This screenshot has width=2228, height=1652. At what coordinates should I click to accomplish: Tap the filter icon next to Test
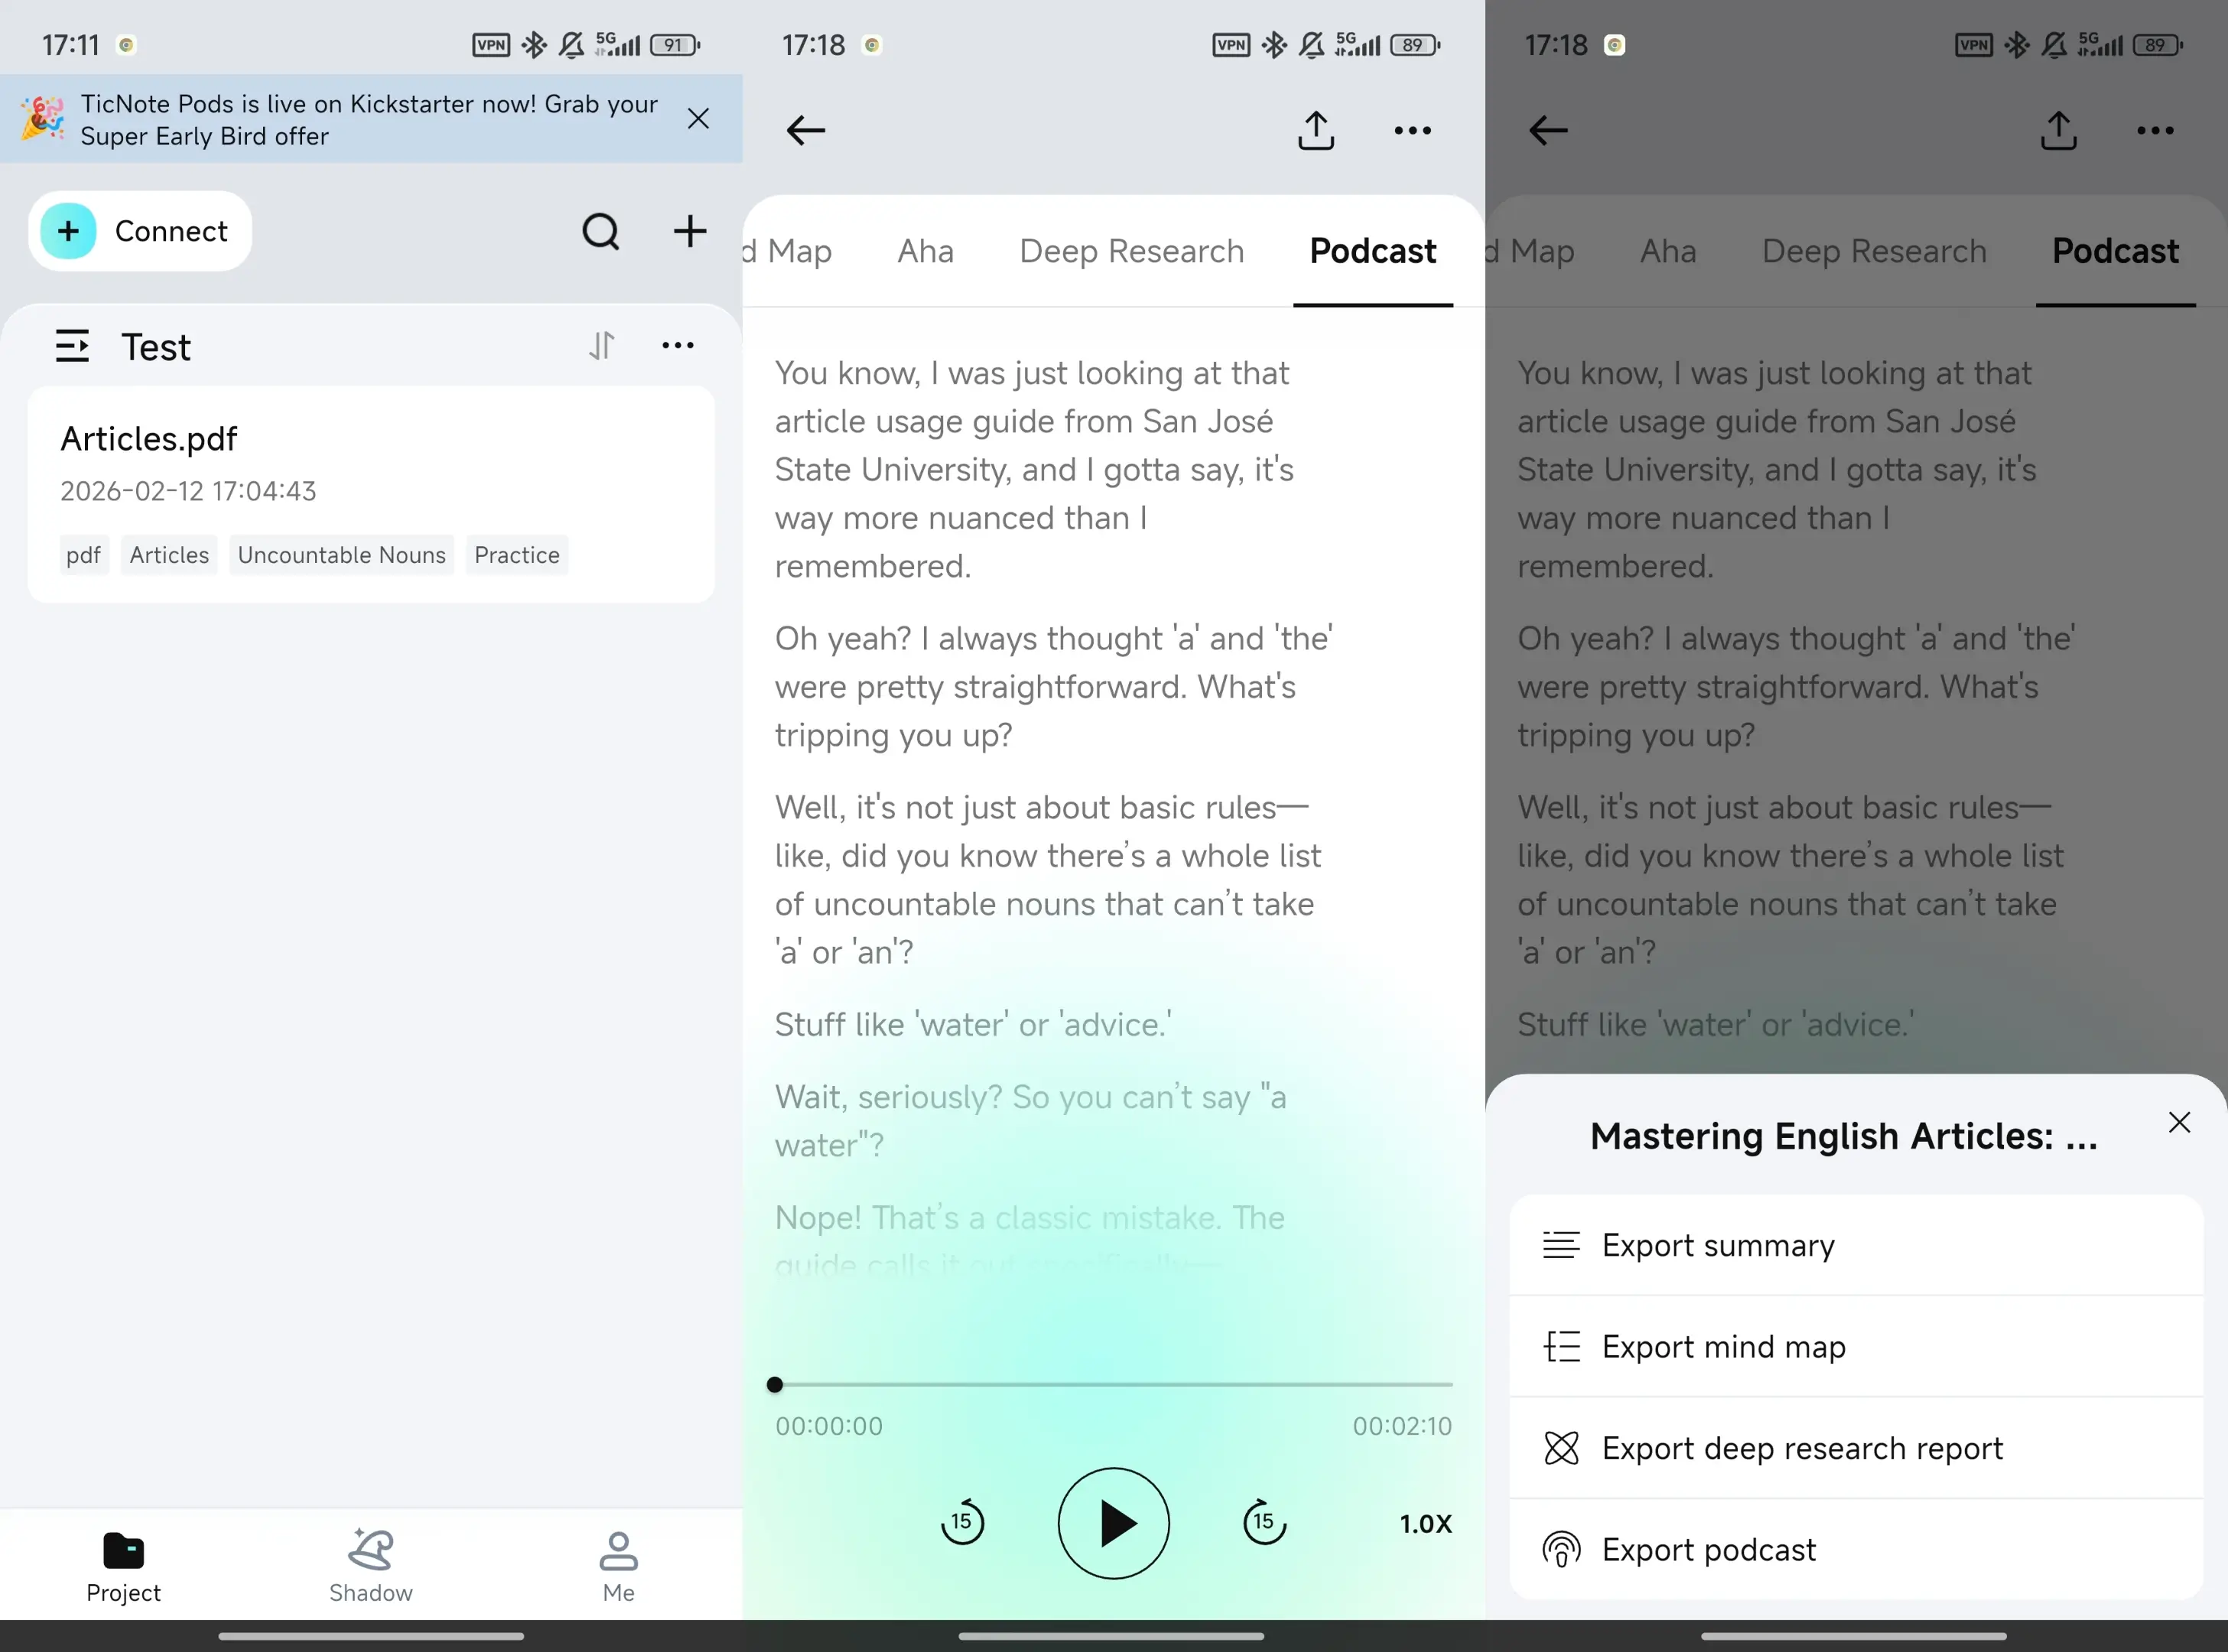click(73, 345)
